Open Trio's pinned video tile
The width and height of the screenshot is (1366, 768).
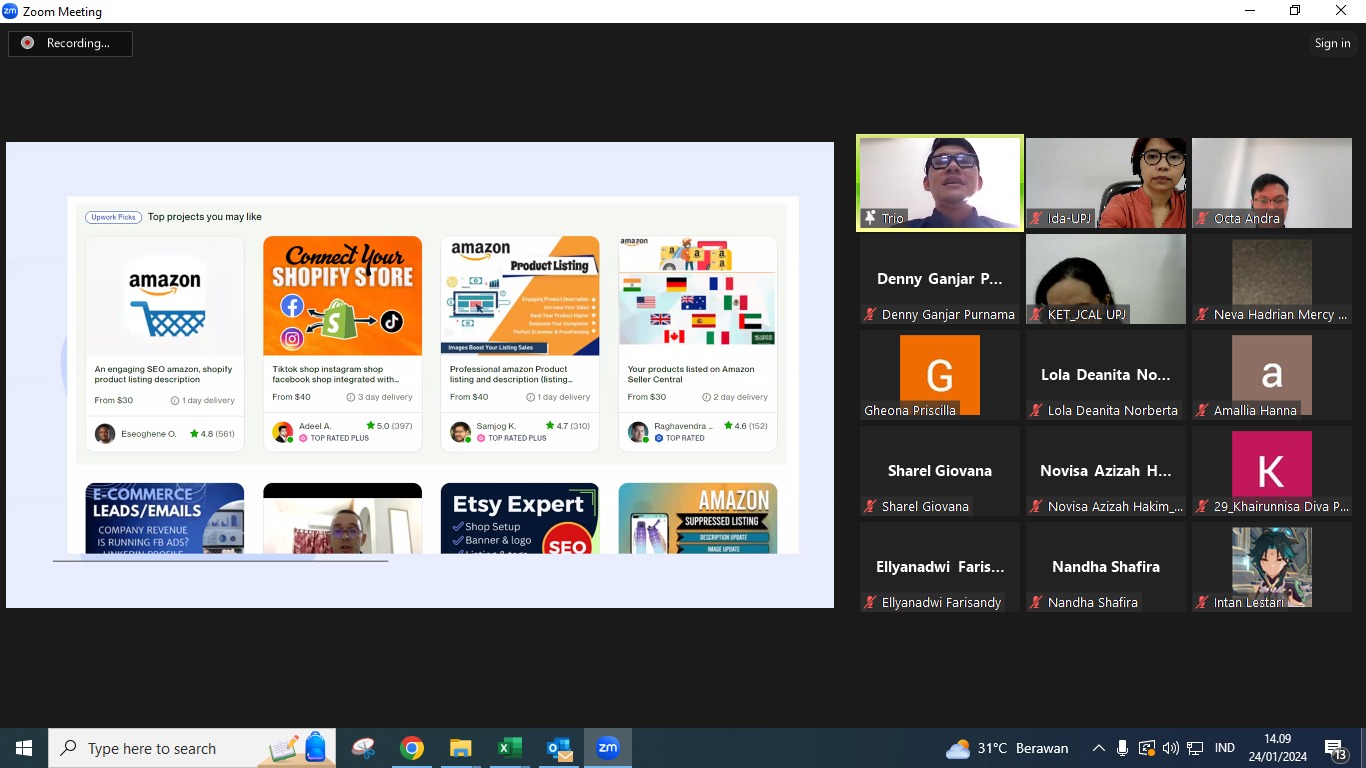coord(940,183)
